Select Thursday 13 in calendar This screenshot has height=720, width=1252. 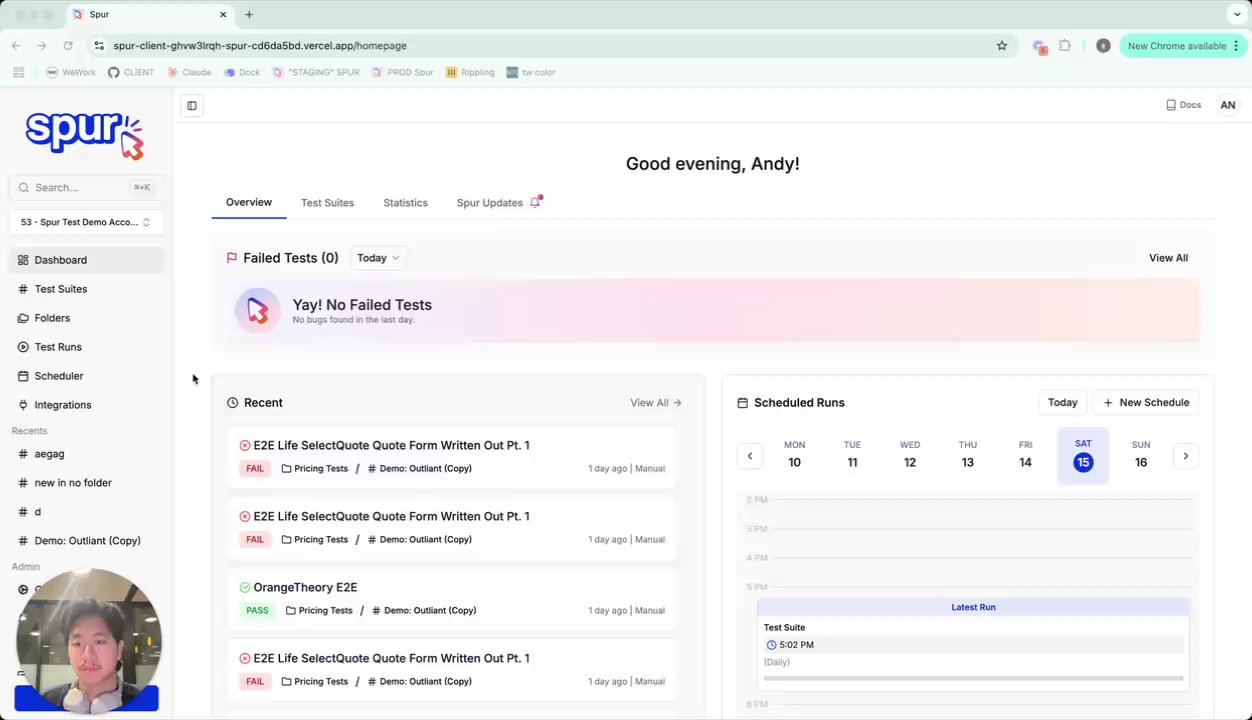point(968,455)
